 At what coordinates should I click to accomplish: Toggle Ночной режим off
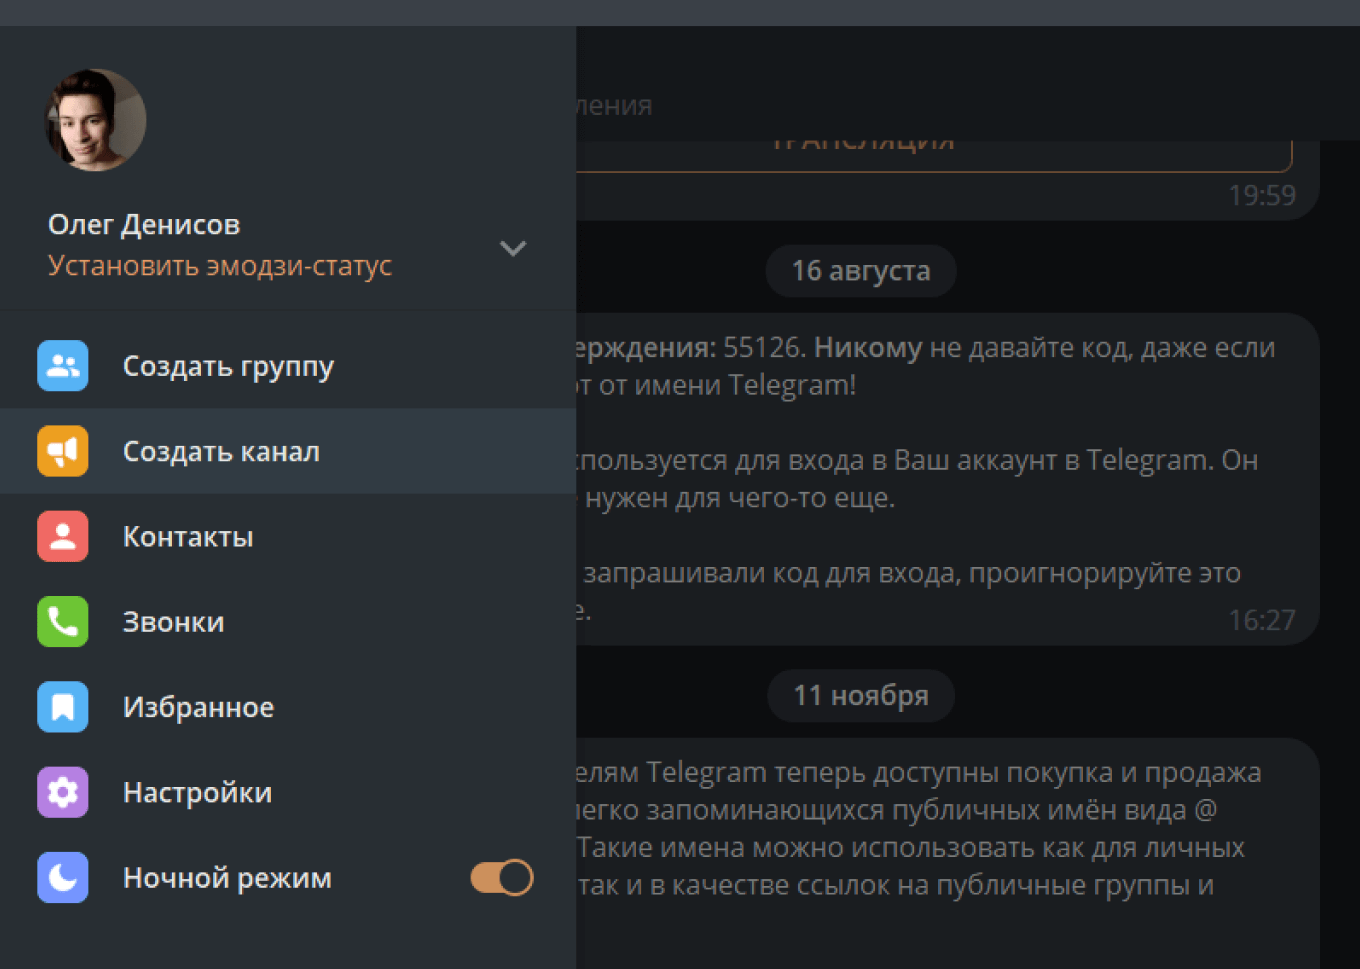pyautogui.click(x=500, y=877)
